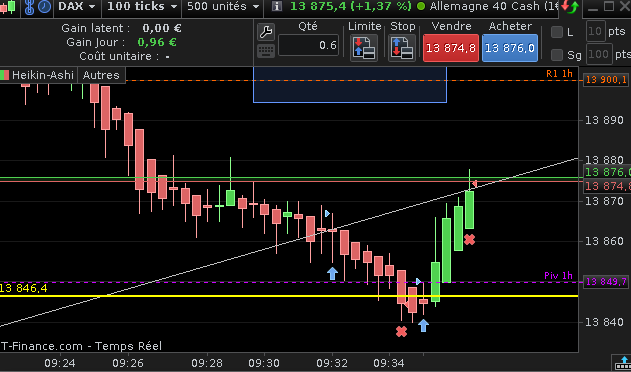Click the candlestick chart style icon
This screenshot has width=631, height=372.
[x=8, y=6]
